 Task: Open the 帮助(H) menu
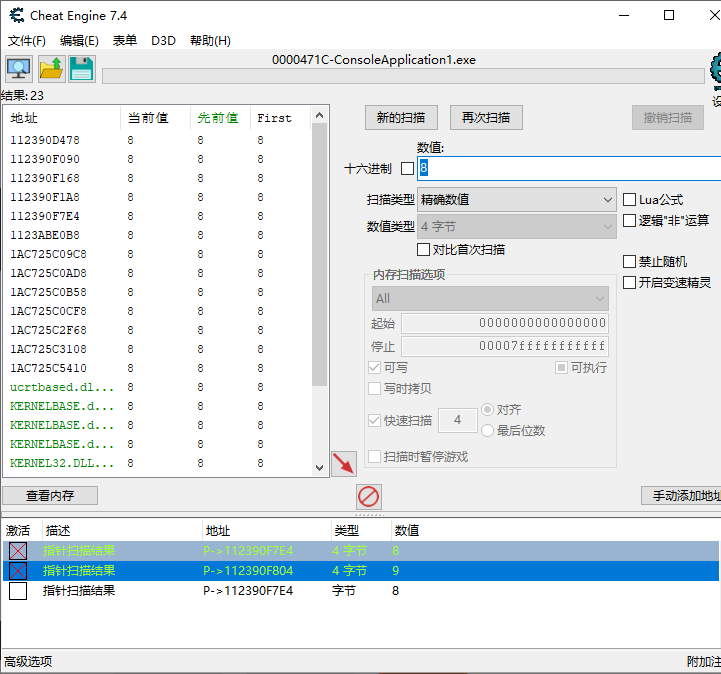click(210, 41)
